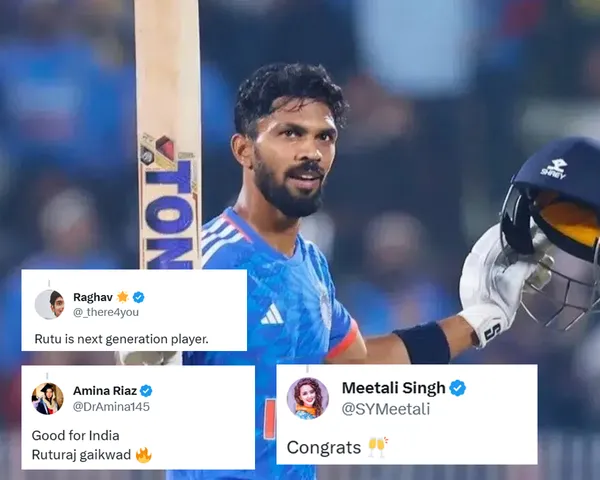
Task: Open the @DrAmina145 handle link
Action: pyautogui.click(x=111, y=407)
